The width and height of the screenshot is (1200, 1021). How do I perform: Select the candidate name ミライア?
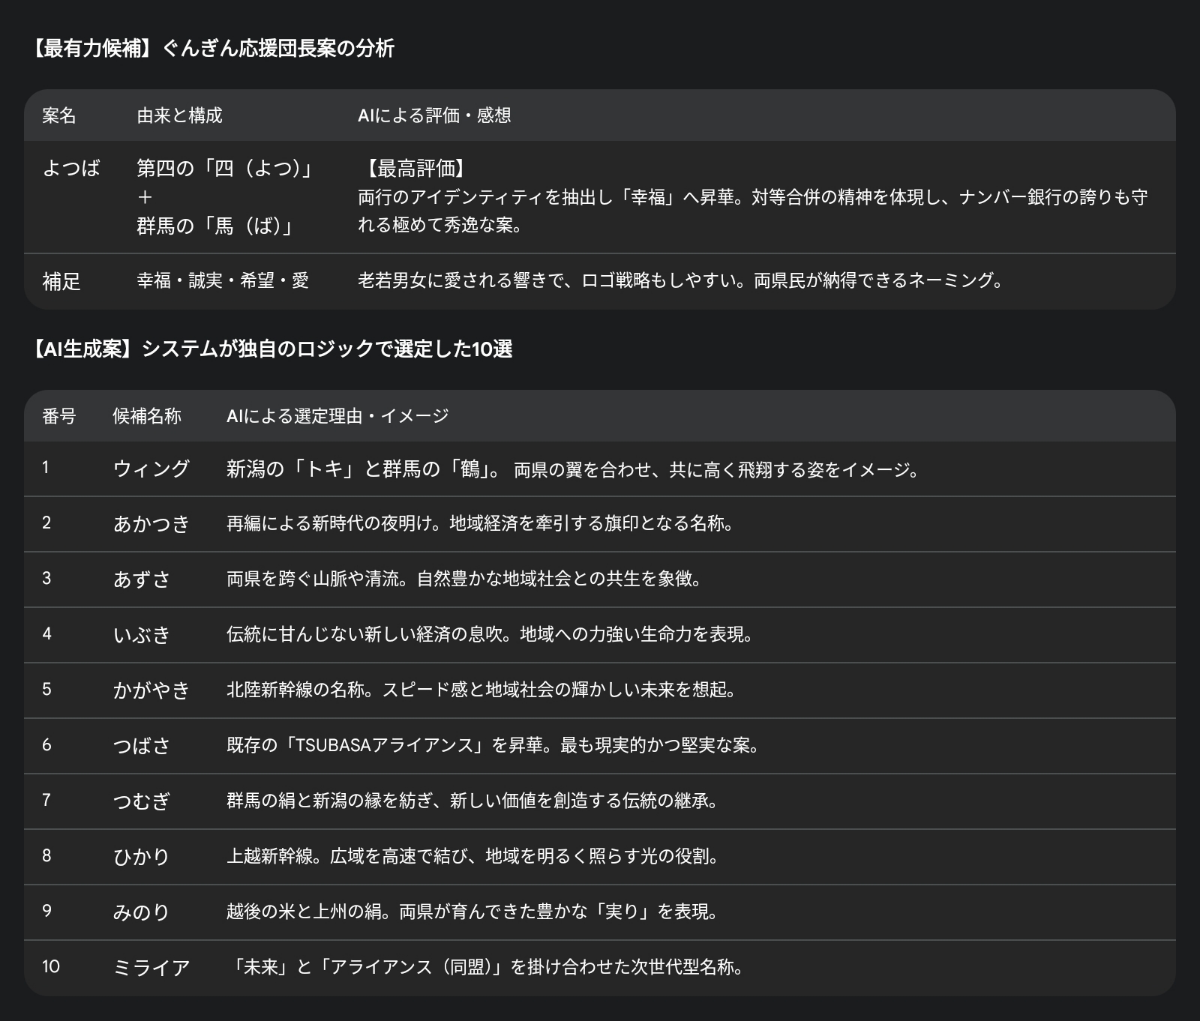tap(150, 967)
